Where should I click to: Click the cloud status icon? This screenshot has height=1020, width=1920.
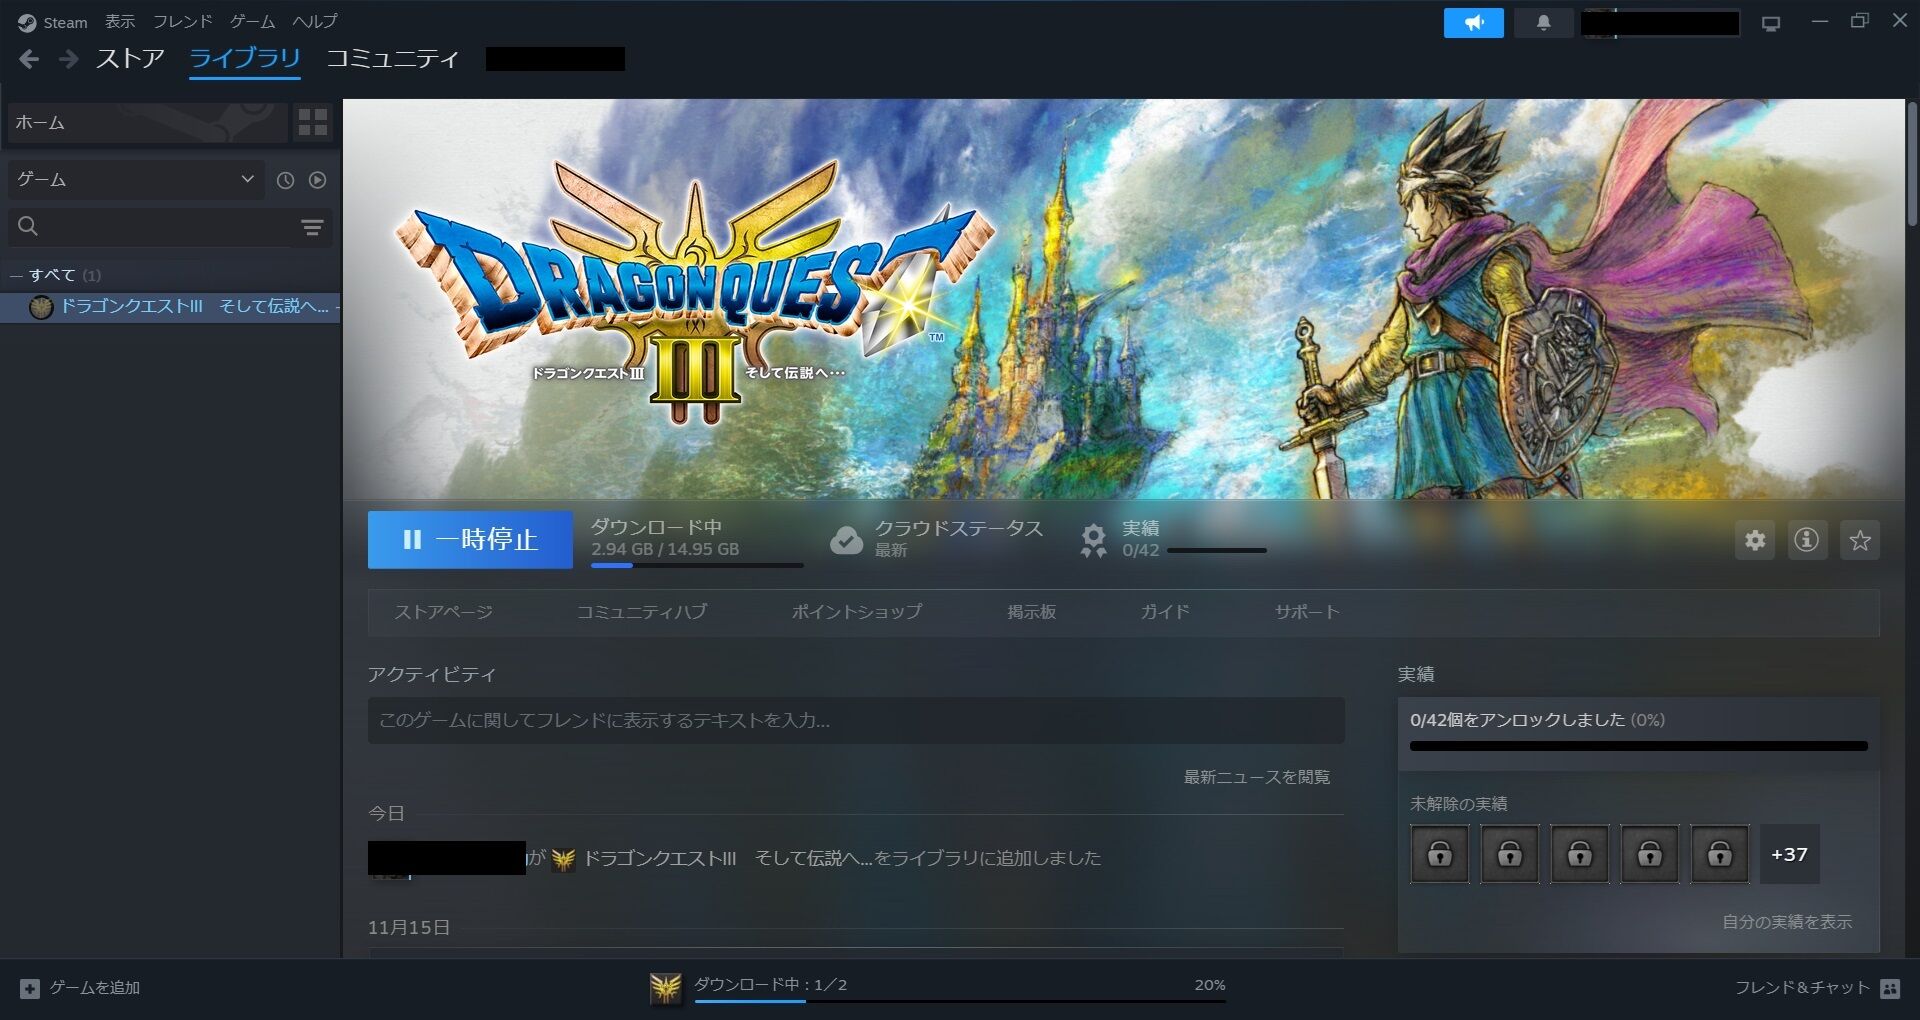coord(846,540)
